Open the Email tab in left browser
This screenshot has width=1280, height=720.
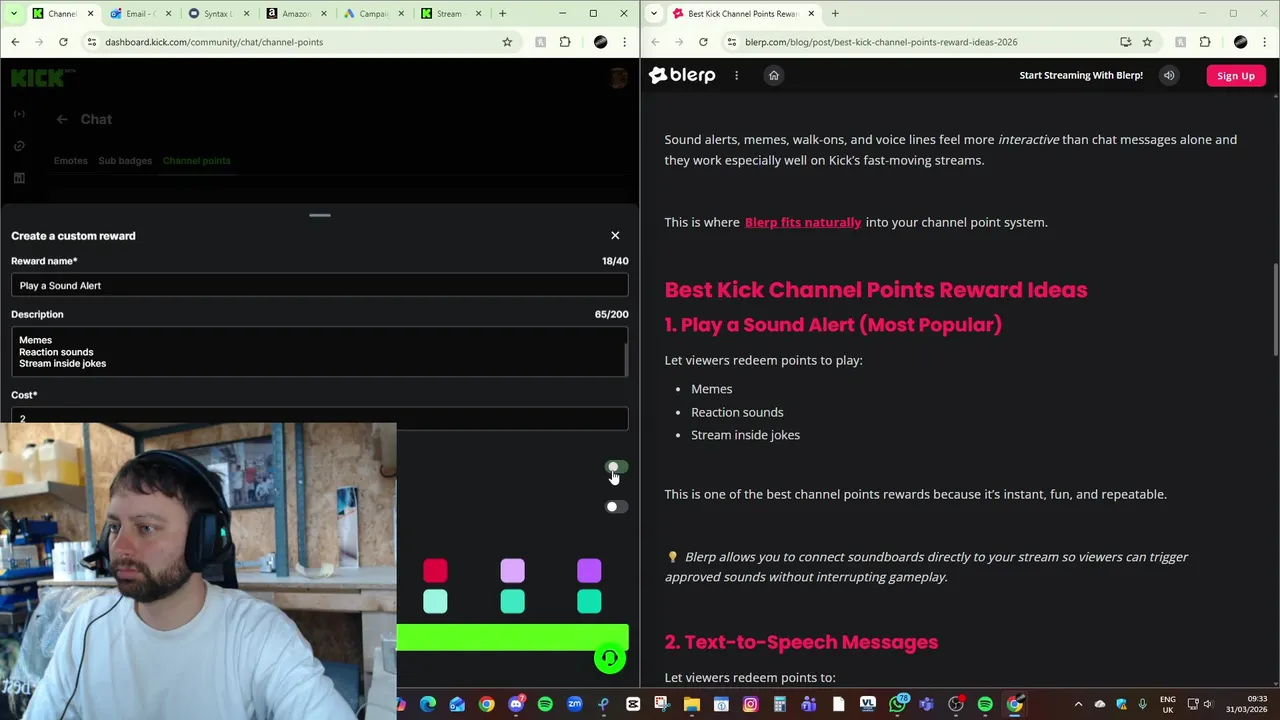point(139,14)
